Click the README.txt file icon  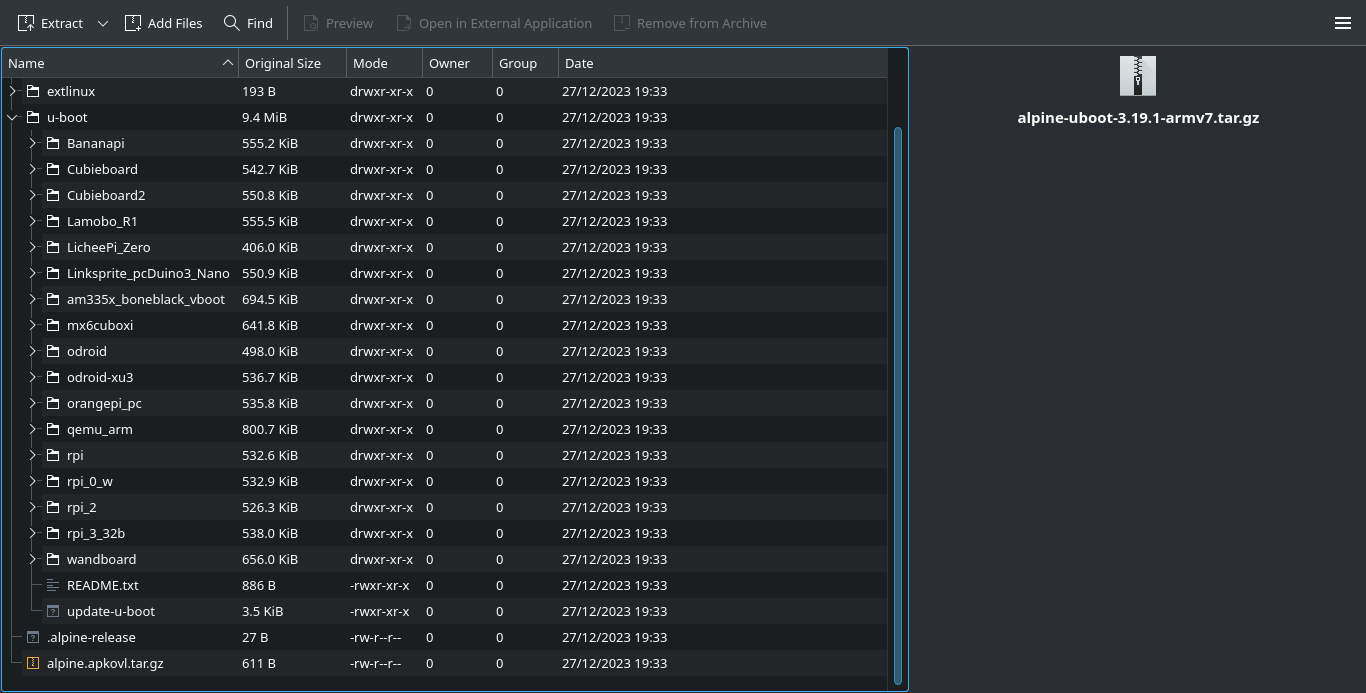coord(52,585)
